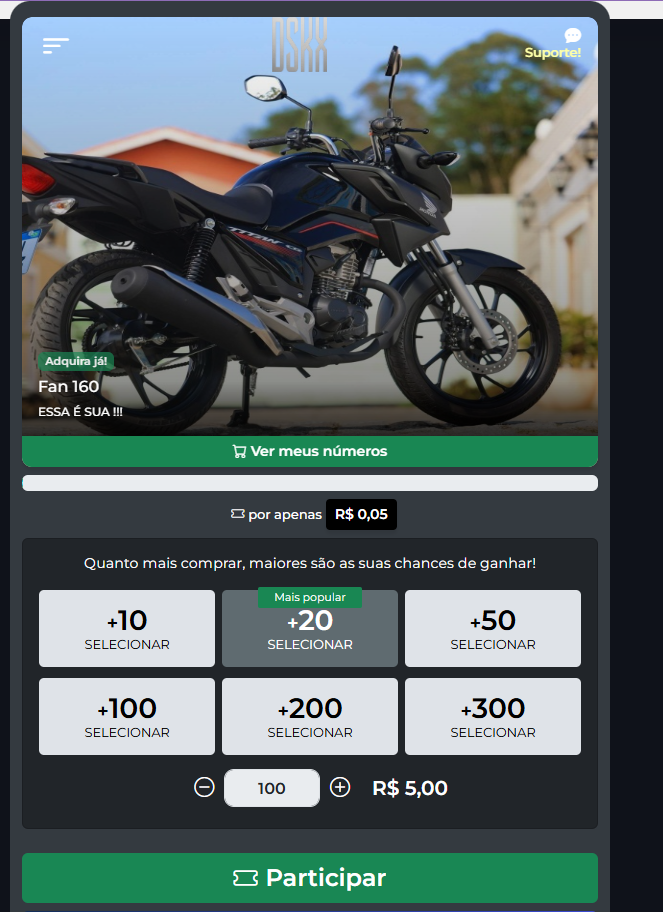Click the cart icon in Ver meus números
Viewport: 663px width, 912px height.
coord(239,451)
